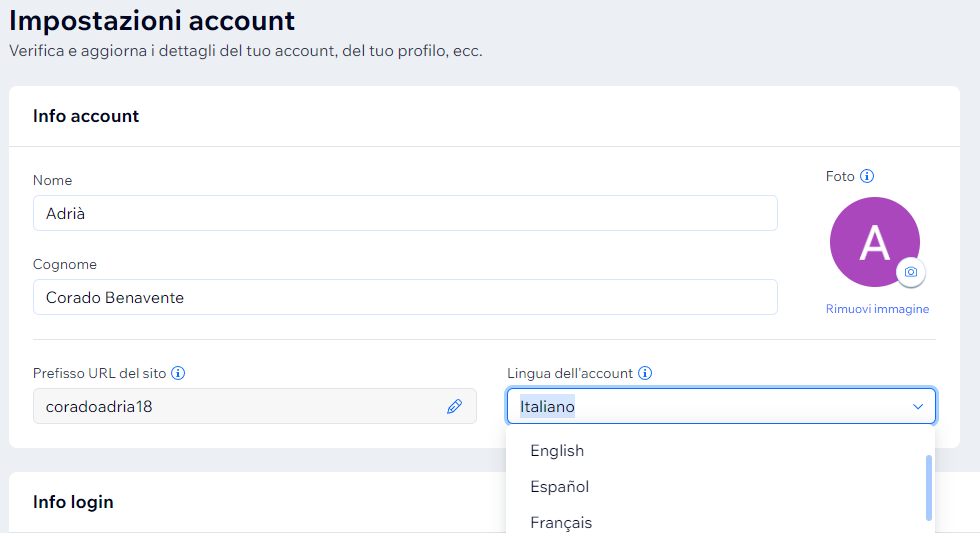Click the Info login section heading
The height and width of the screenshot is (533, 980).
[73, 502]
